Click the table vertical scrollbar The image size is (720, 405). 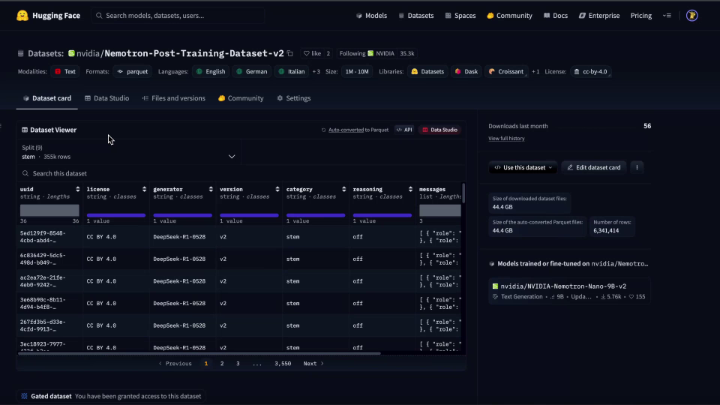coord(463,193)
